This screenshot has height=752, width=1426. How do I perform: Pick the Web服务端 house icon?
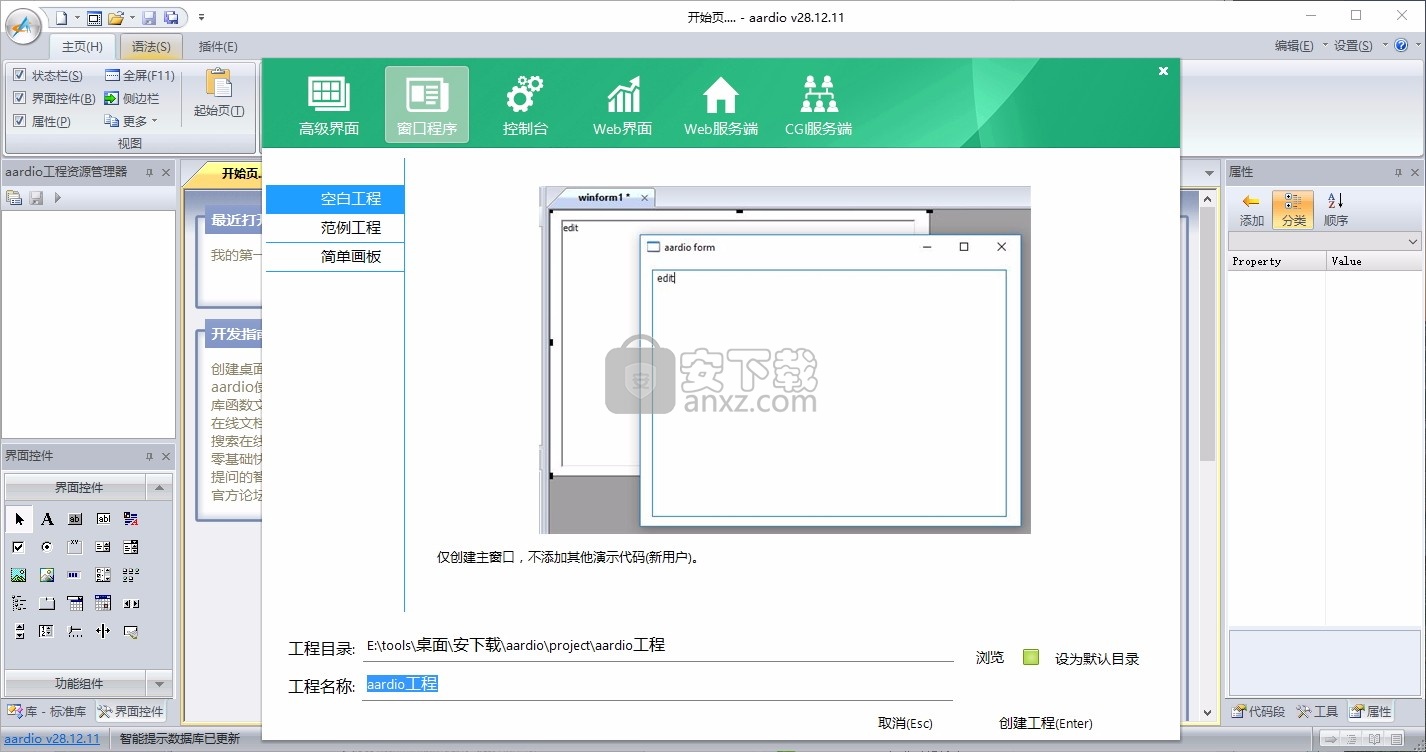pyautogui.click(x=721, y=104)
